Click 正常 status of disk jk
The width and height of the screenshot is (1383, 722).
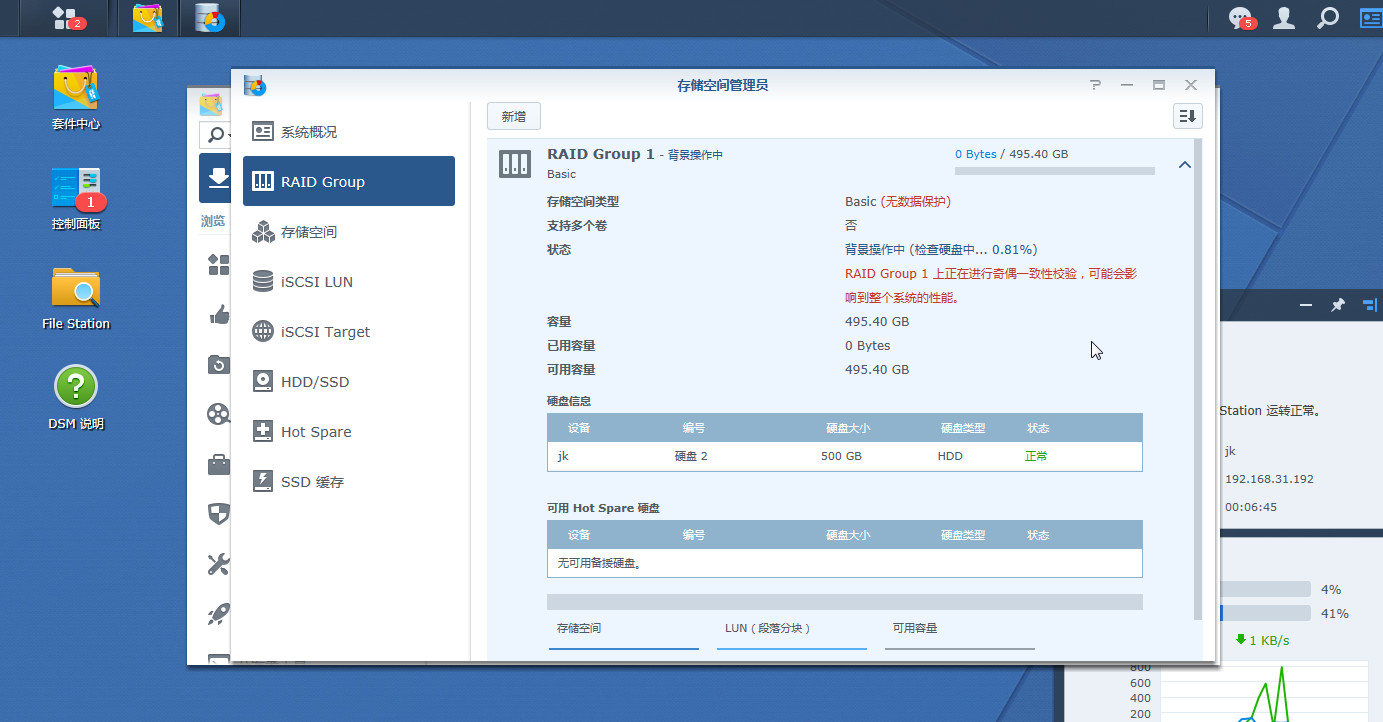(1036, 456)
